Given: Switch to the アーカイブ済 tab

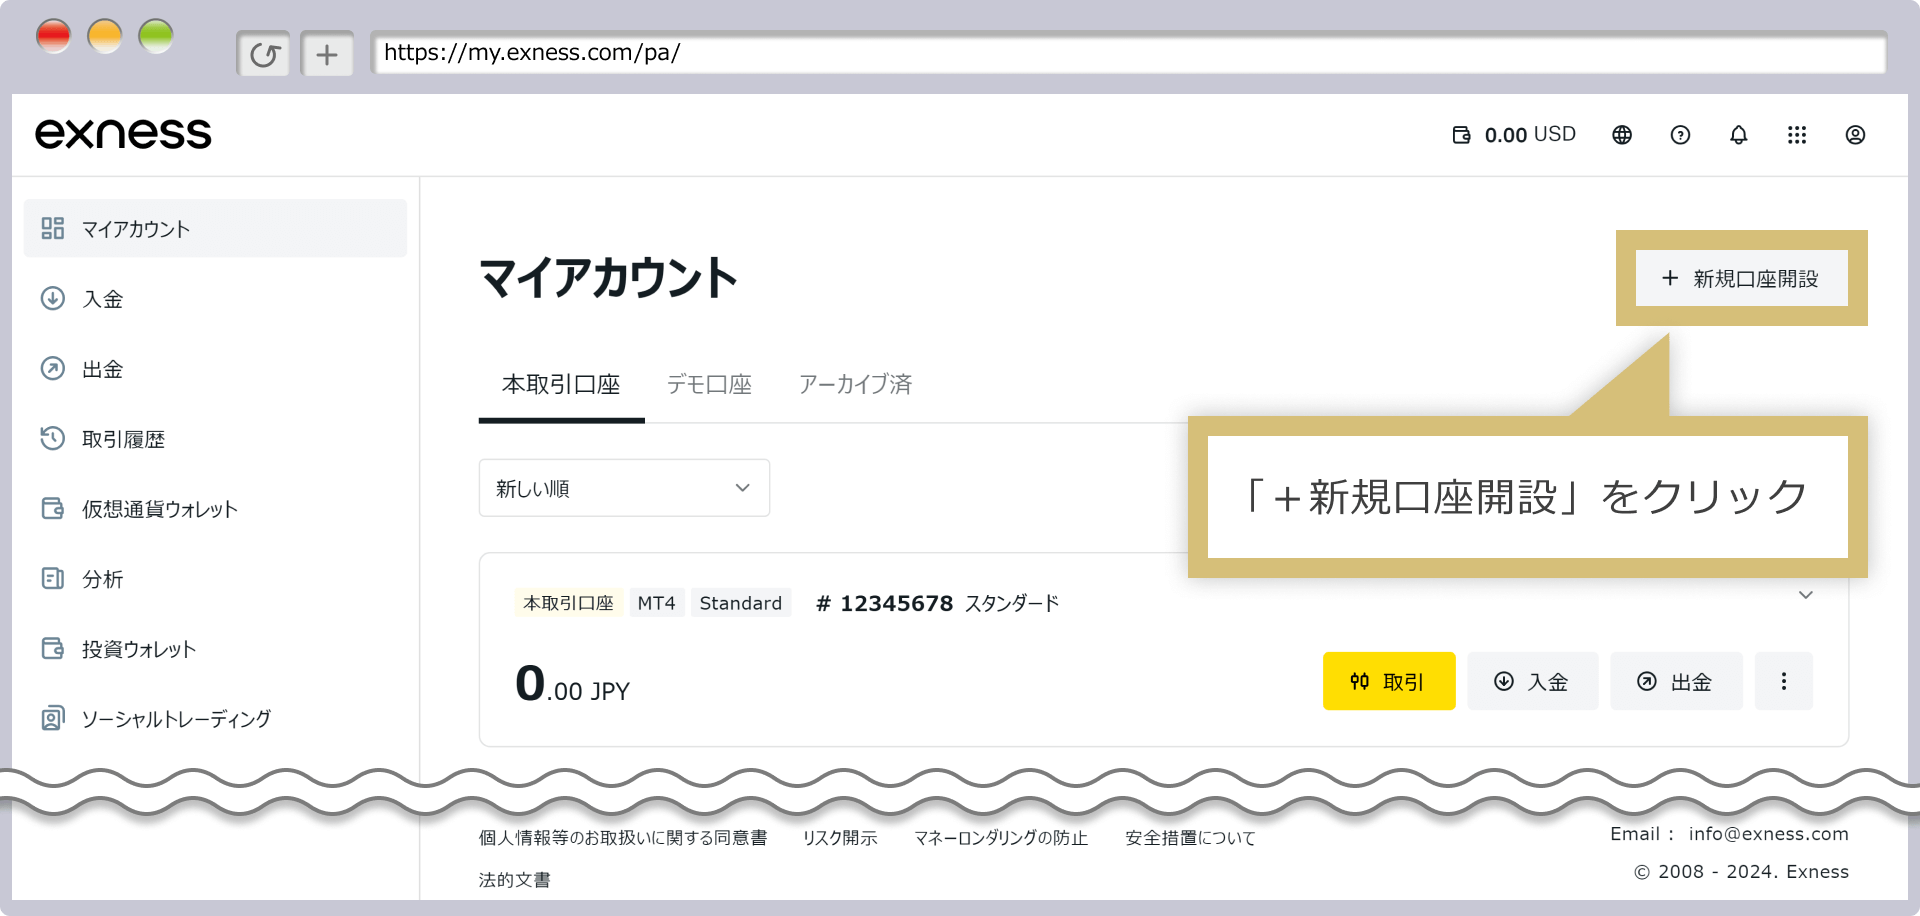Looking at the screenshot, I should click(x=855, y=385).
